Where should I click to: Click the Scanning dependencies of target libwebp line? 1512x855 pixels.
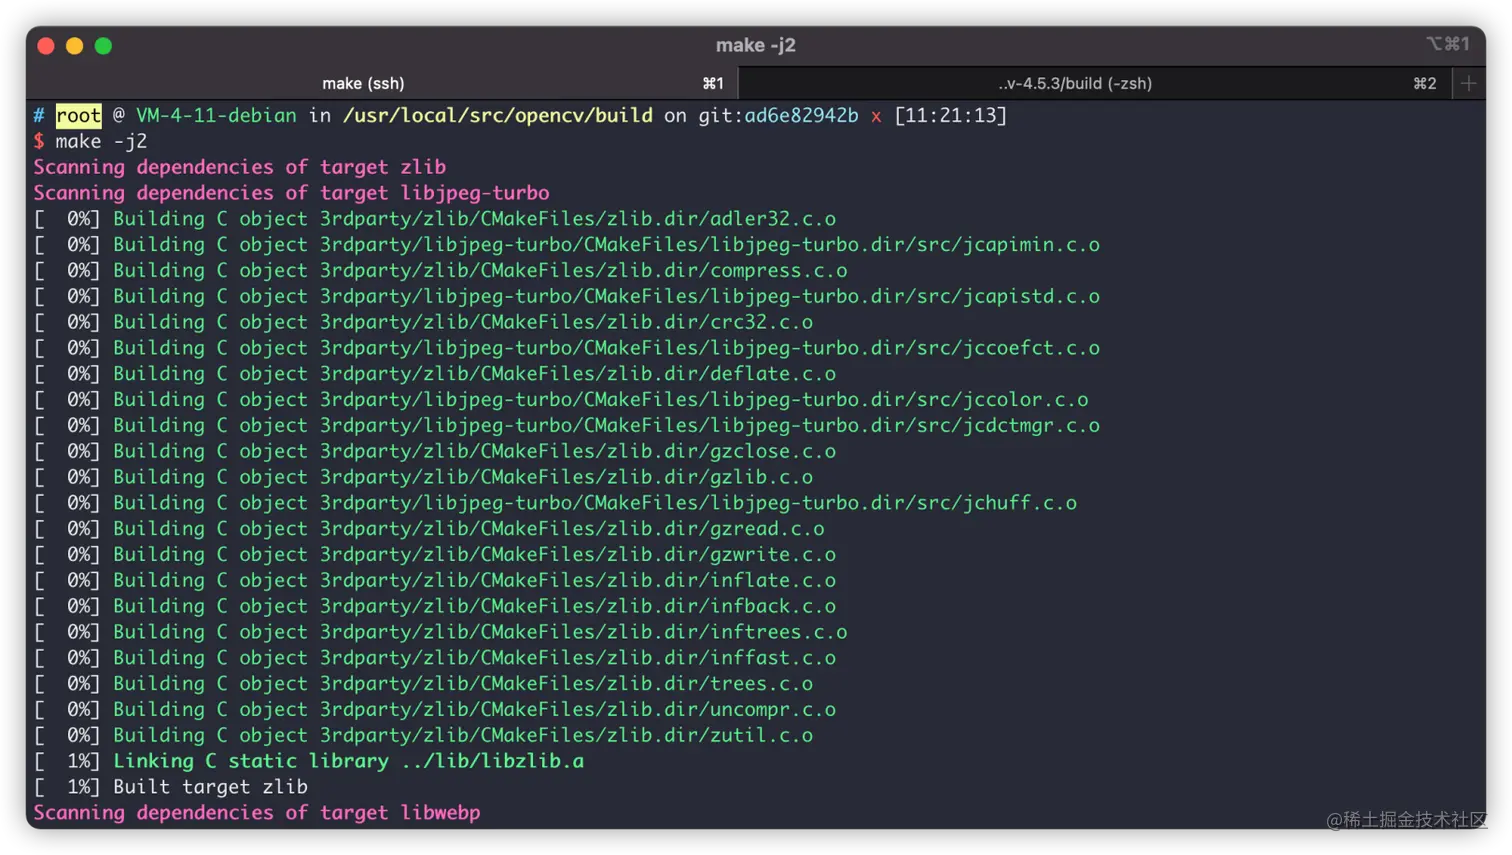click(257, 813)
